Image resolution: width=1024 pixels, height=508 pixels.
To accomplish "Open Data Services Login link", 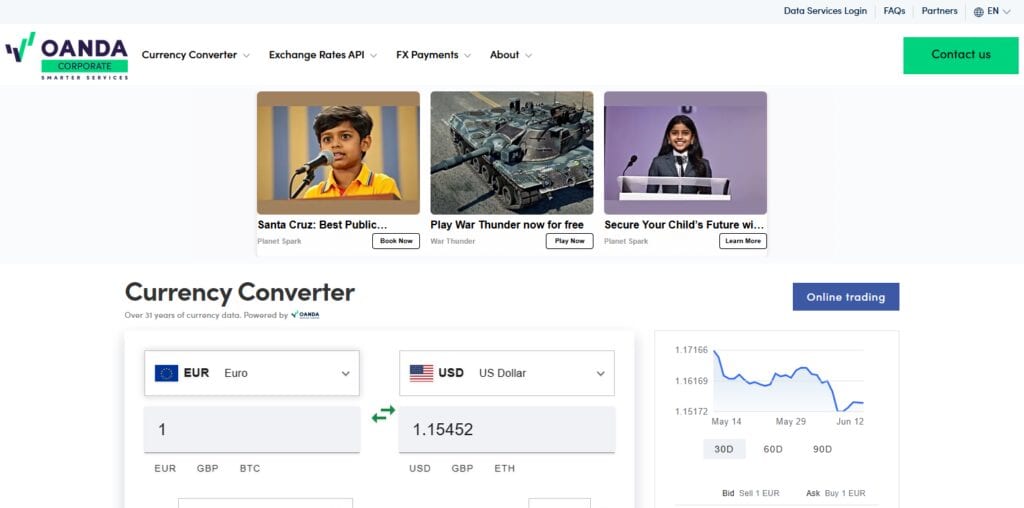I will [825, 11].
